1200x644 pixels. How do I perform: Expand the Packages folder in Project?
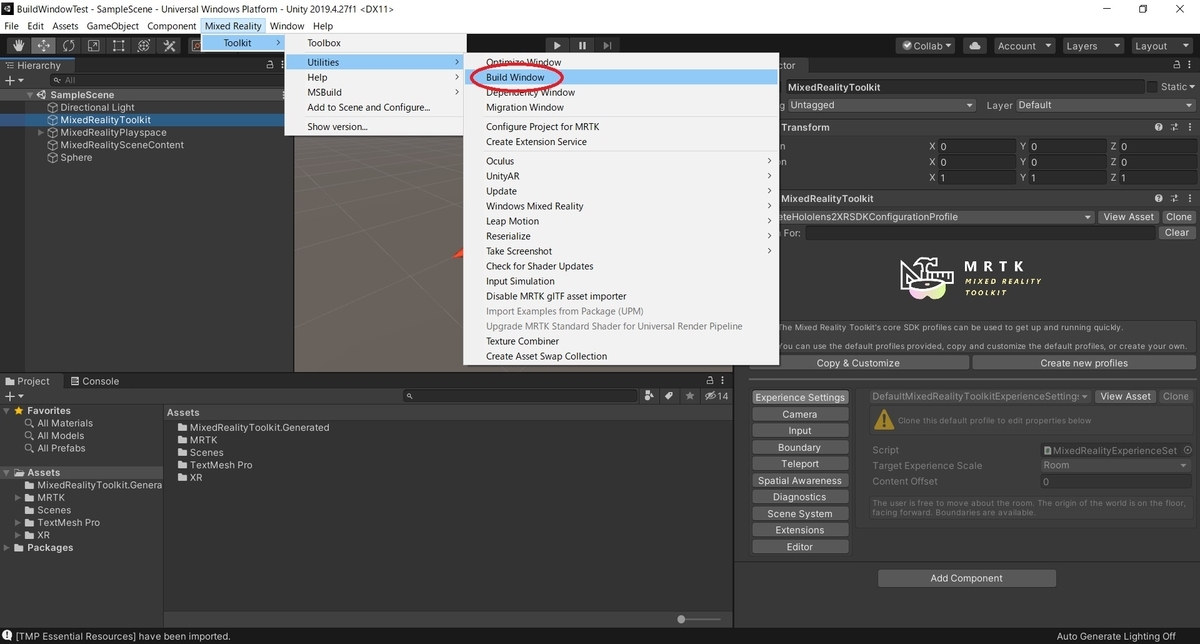click(6, 547)
